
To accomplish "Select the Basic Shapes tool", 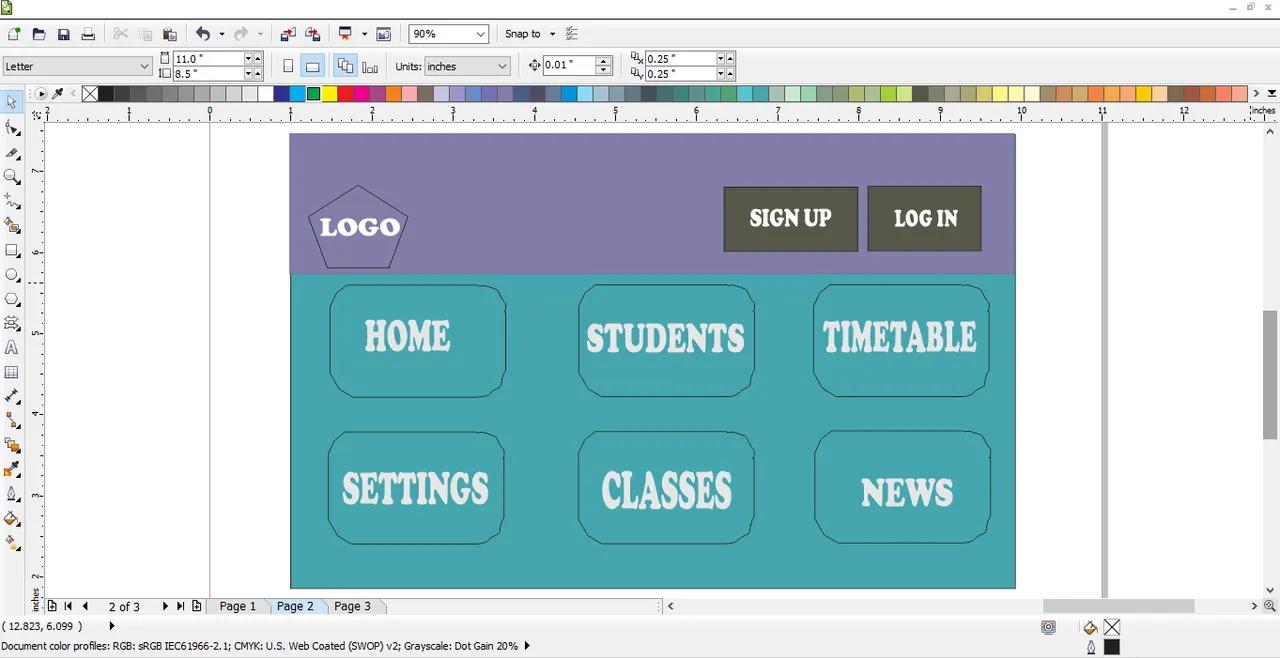I will [x=12, y=324].
